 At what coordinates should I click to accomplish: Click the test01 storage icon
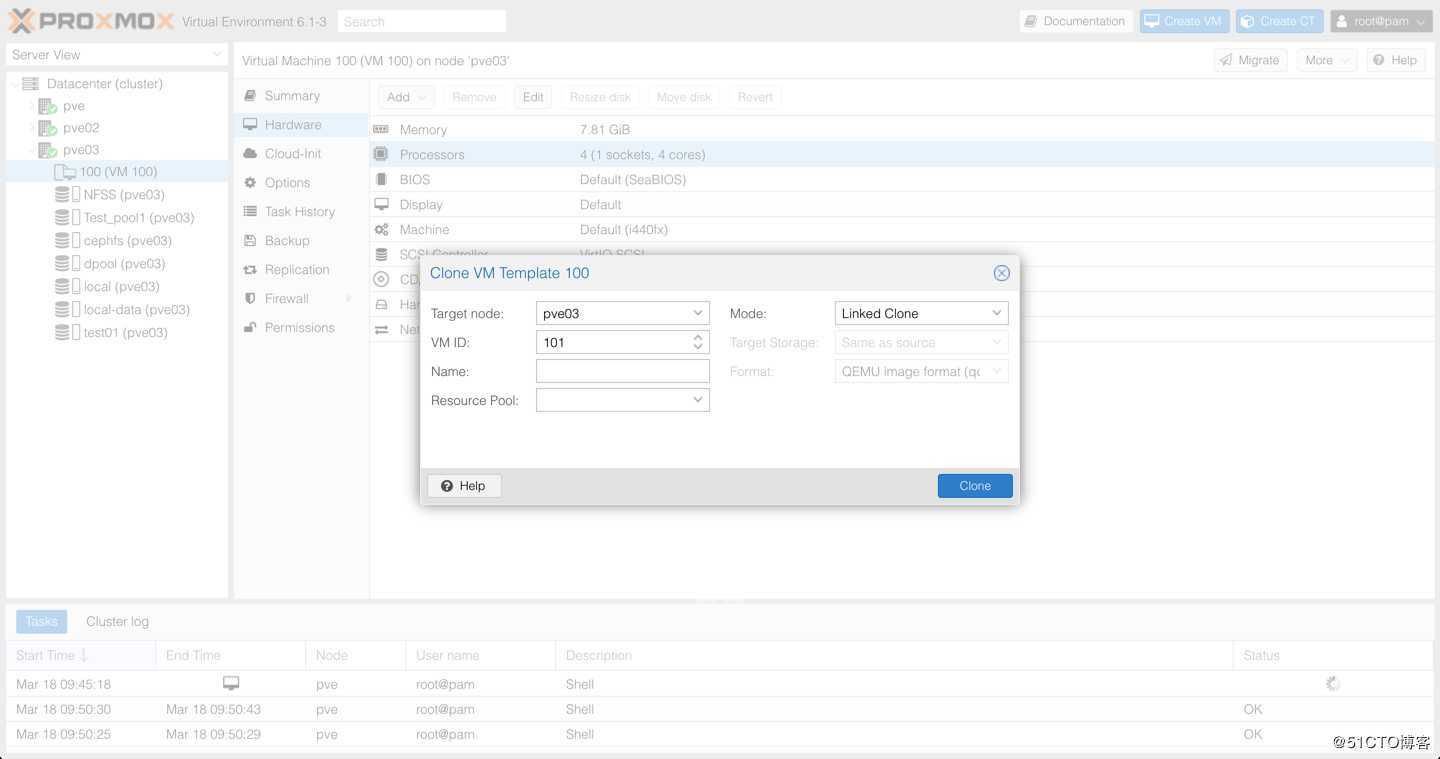67,333
